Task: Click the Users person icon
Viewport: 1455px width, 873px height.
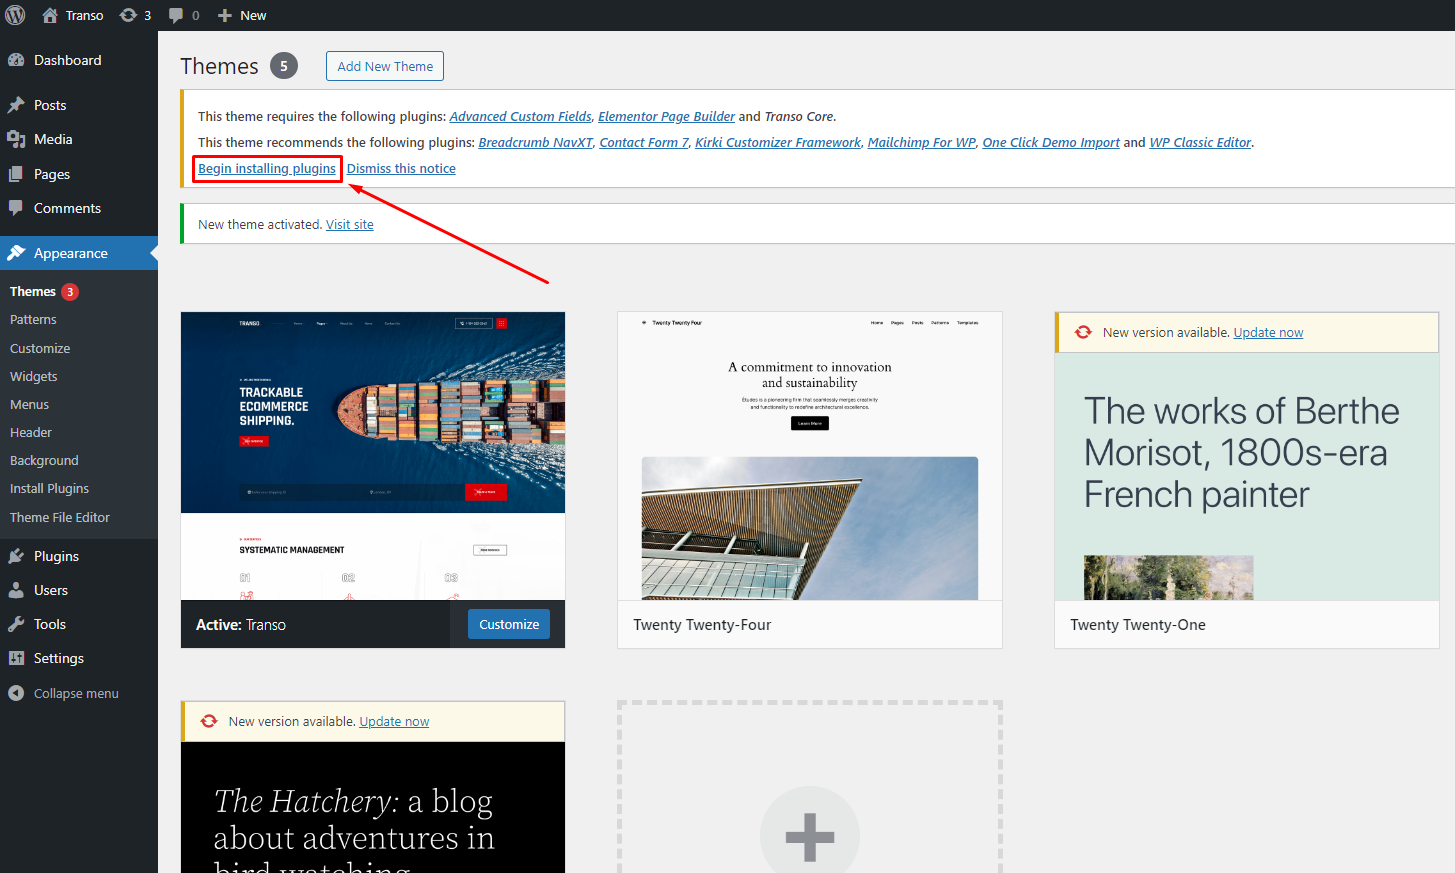Action: coord(16,590)
